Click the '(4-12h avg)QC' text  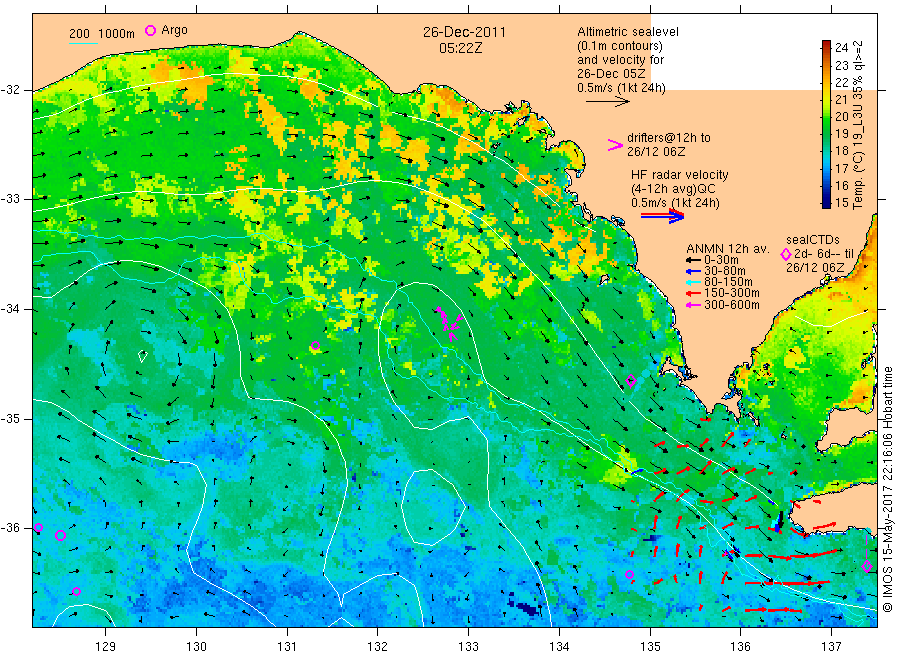(x=673, y=189)
